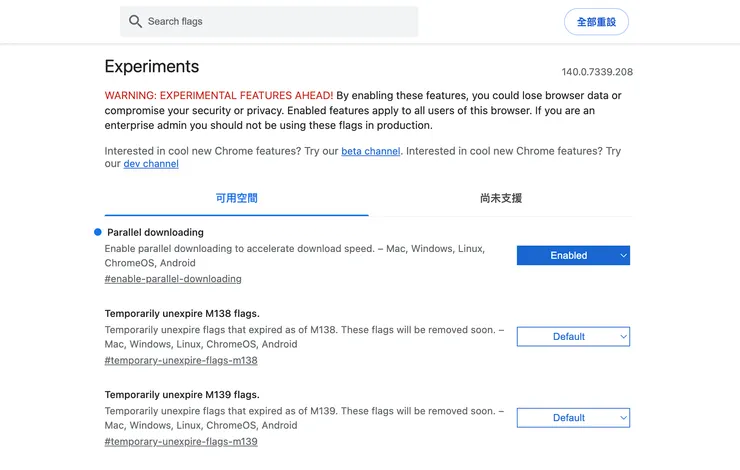740x470 pixels.
Task: Open the M139 flags Default dropdown
Action: click(573, 417)
